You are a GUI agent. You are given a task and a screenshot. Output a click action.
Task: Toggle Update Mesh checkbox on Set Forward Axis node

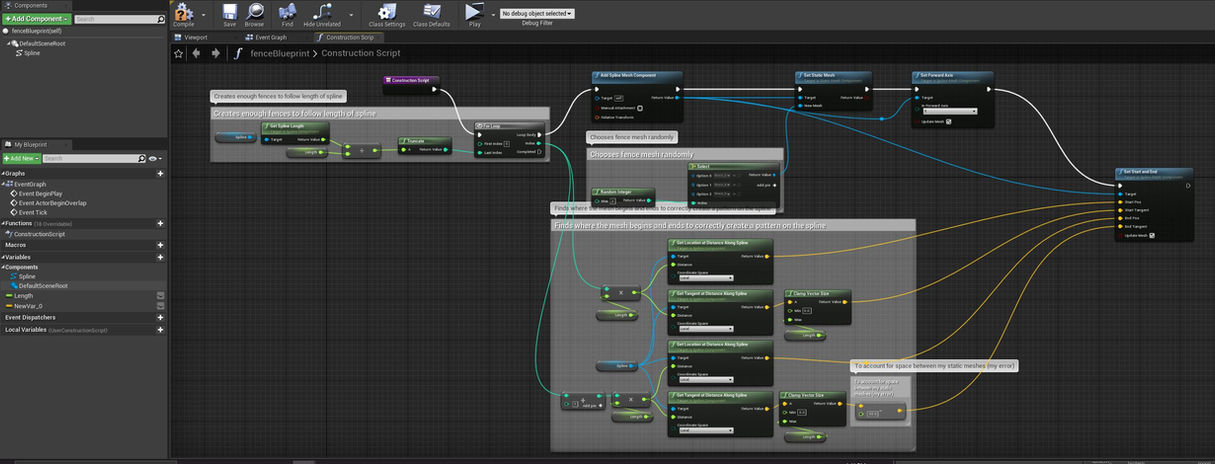tap(948, 122)
